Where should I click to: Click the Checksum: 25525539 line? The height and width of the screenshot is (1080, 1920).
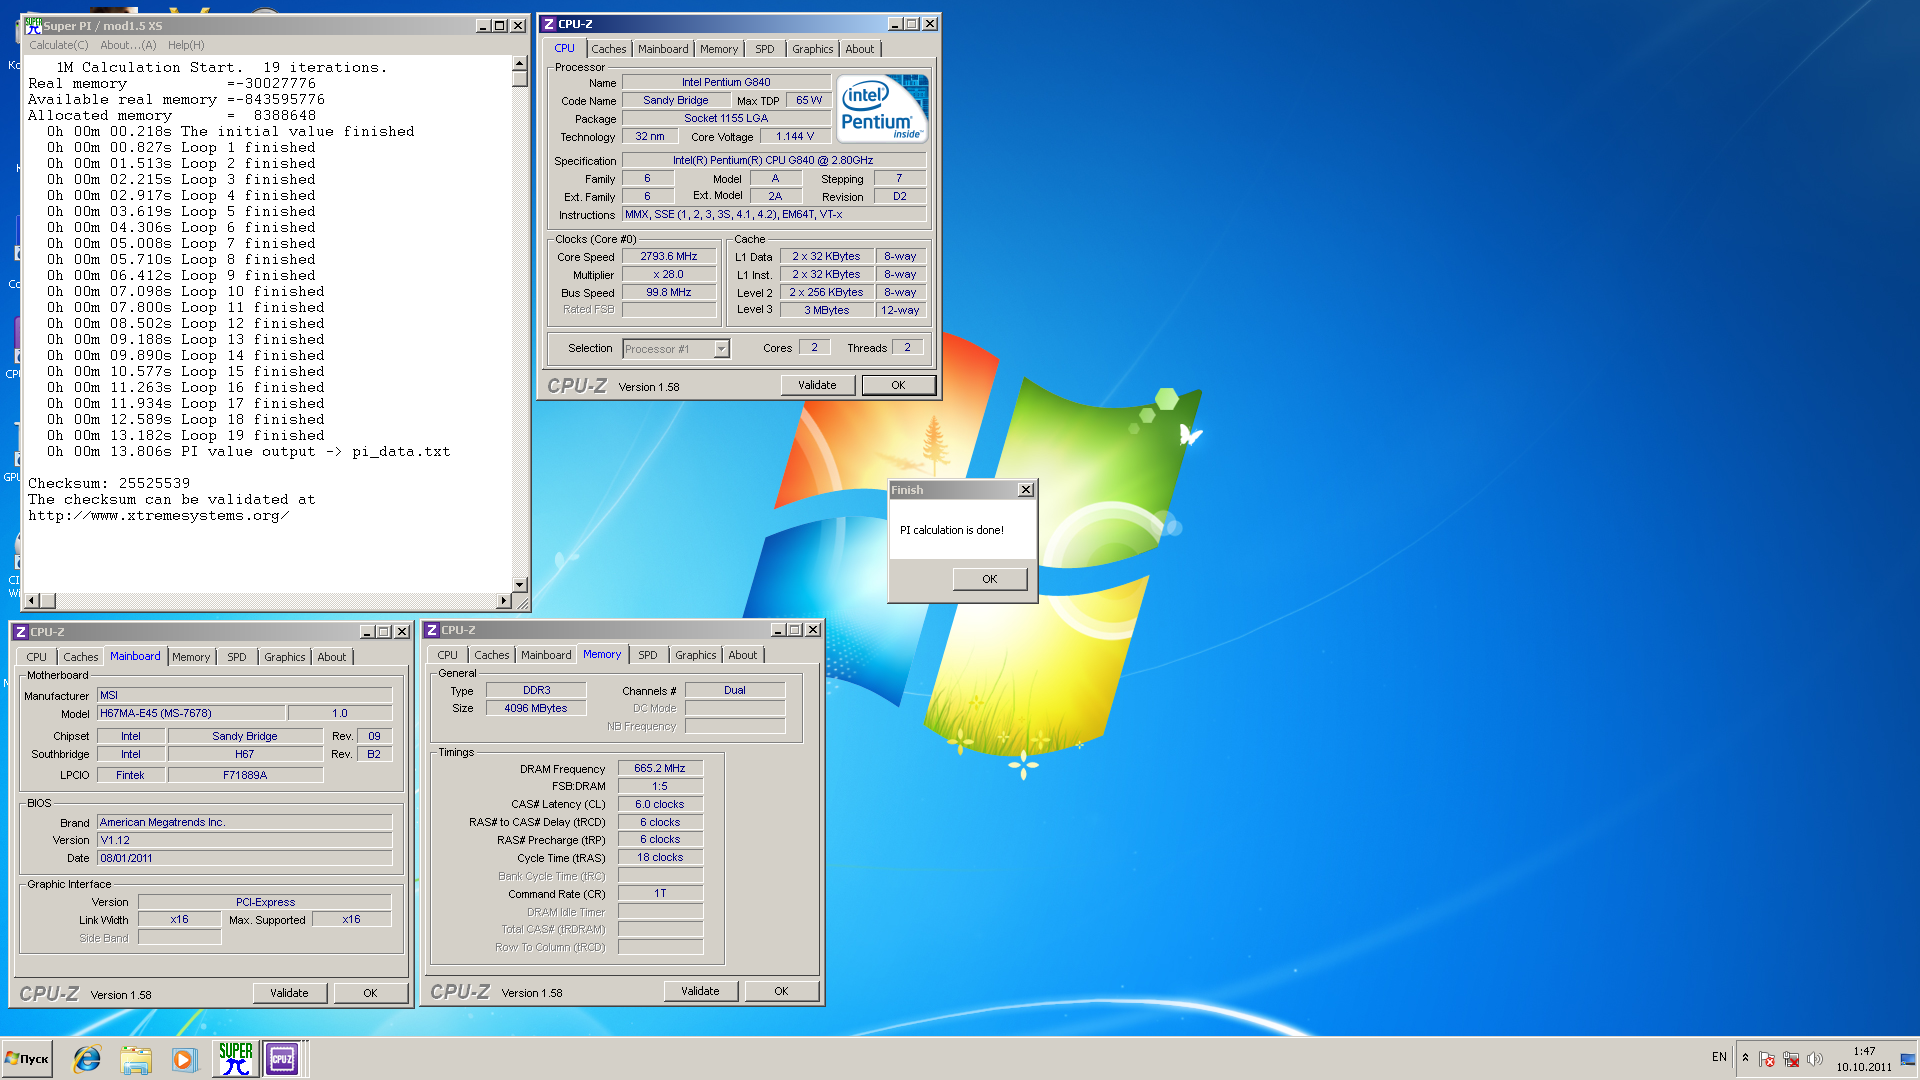tap(109, 484)
